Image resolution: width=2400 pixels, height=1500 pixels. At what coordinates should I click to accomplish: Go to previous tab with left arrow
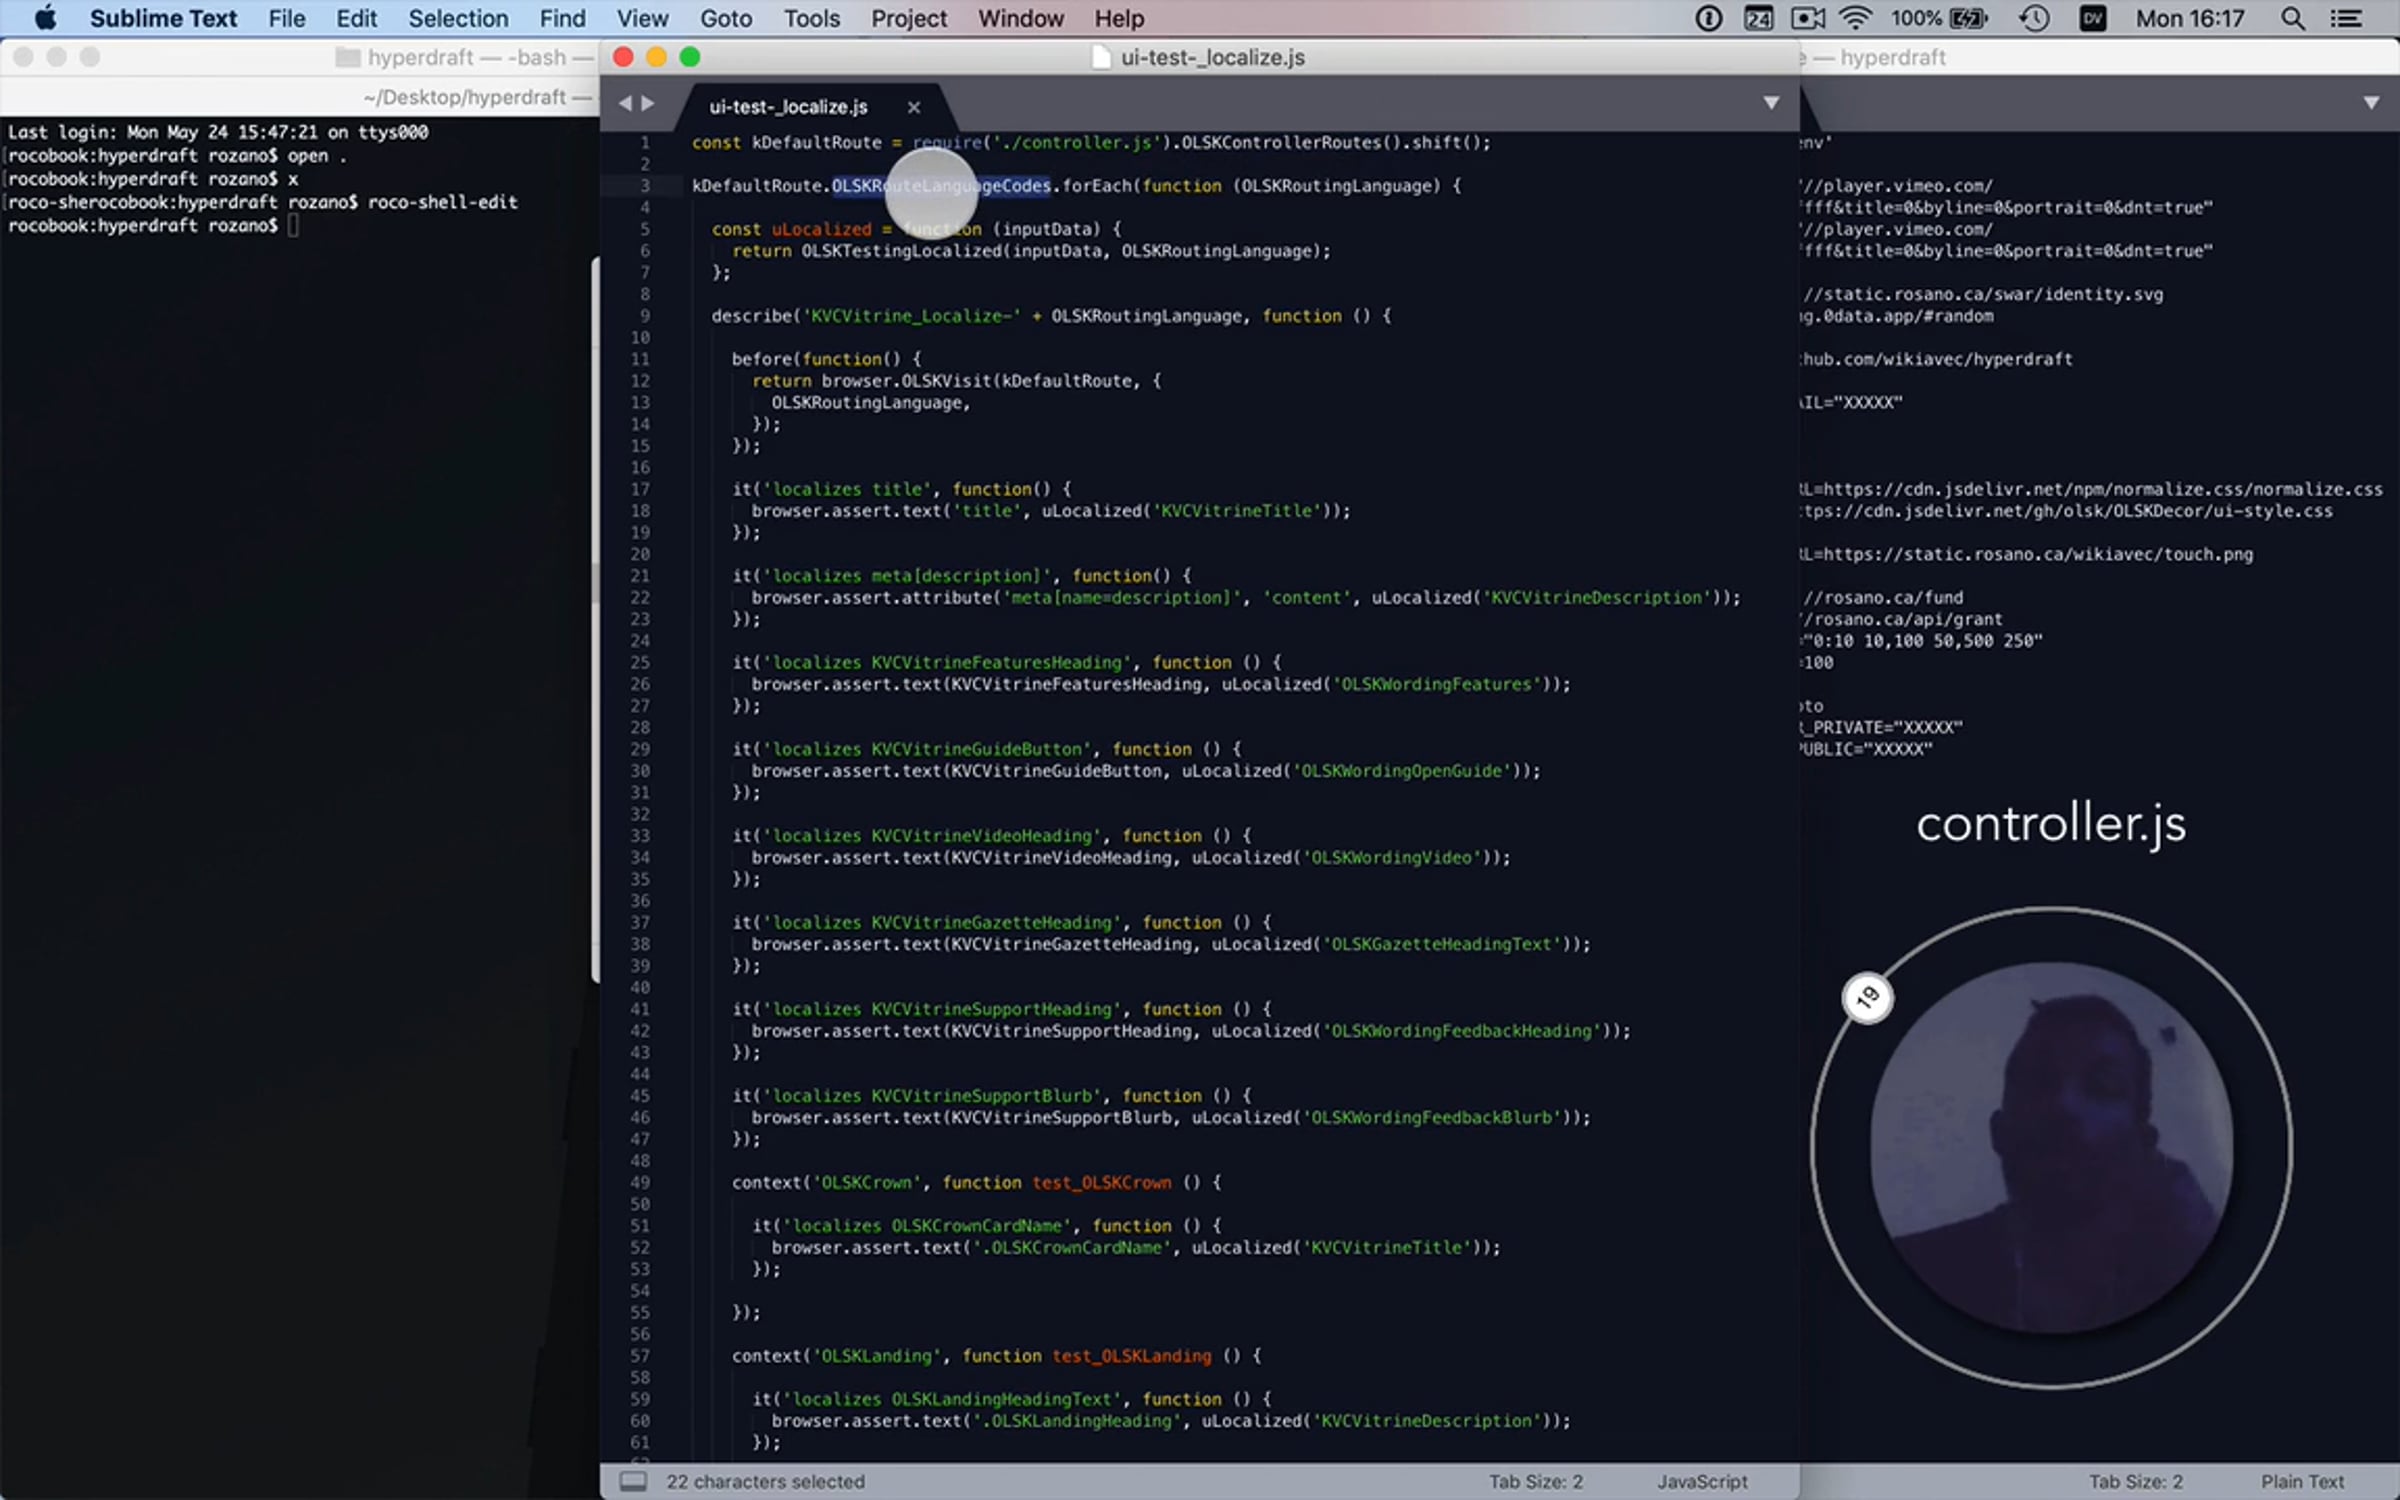coord(625,103)
